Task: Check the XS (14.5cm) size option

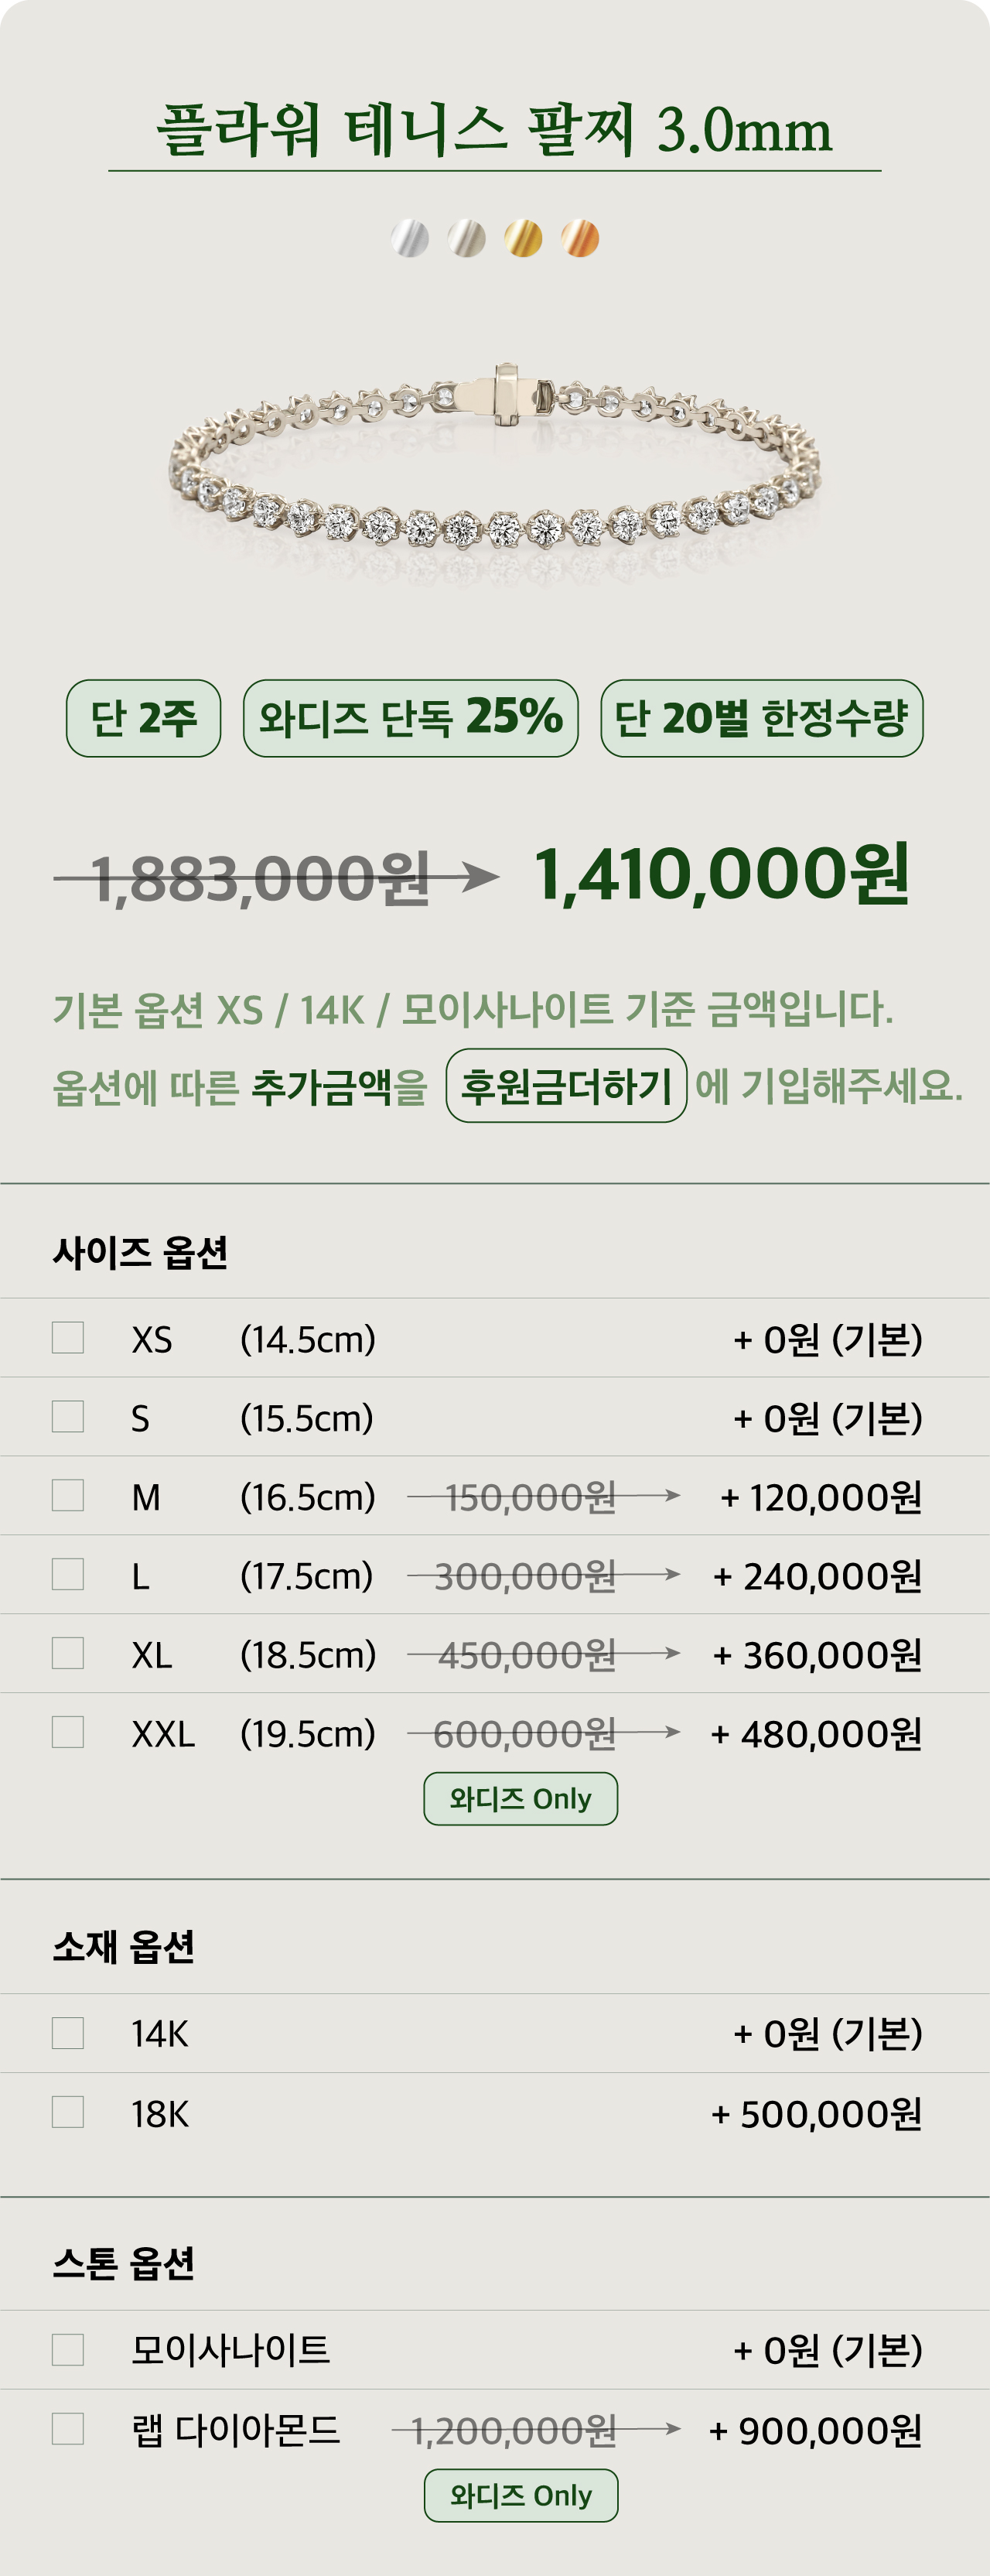Action: click(68, 1338)
